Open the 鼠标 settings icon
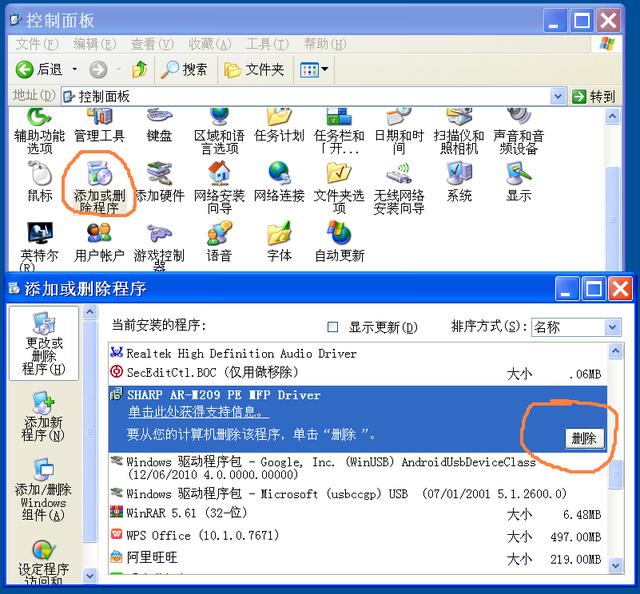The image size is (640, 594). [x=40, y=182]
